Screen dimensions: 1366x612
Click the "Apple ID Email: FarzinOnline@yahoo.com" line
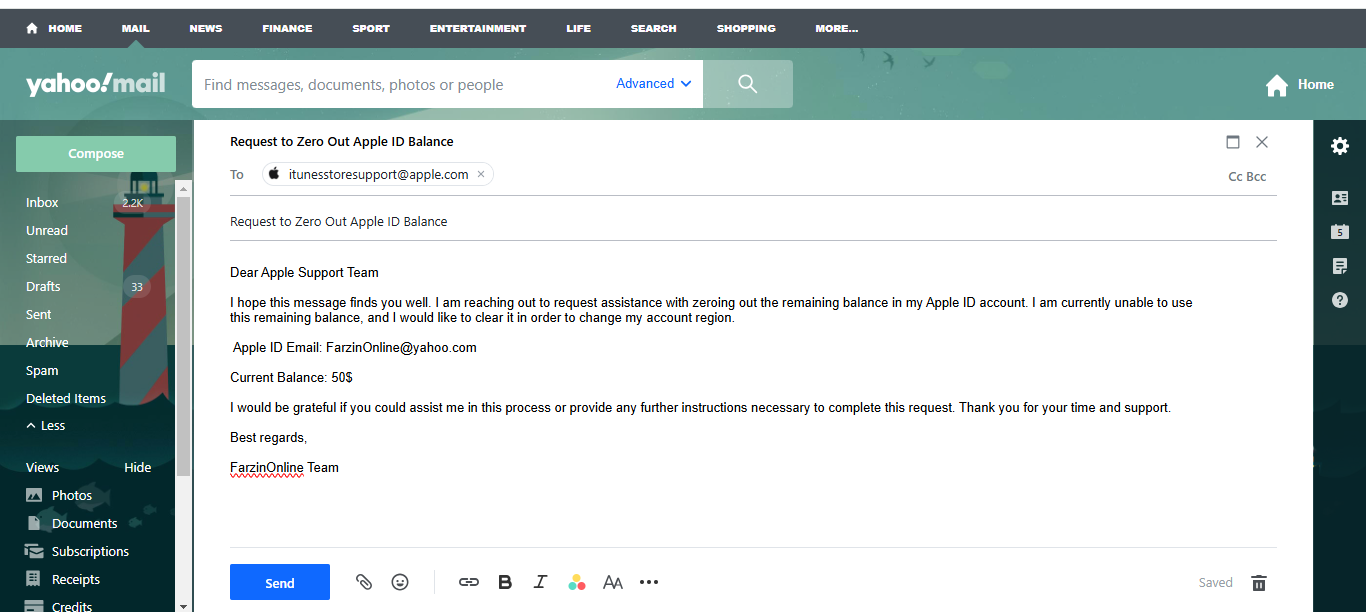click(355, 348)
